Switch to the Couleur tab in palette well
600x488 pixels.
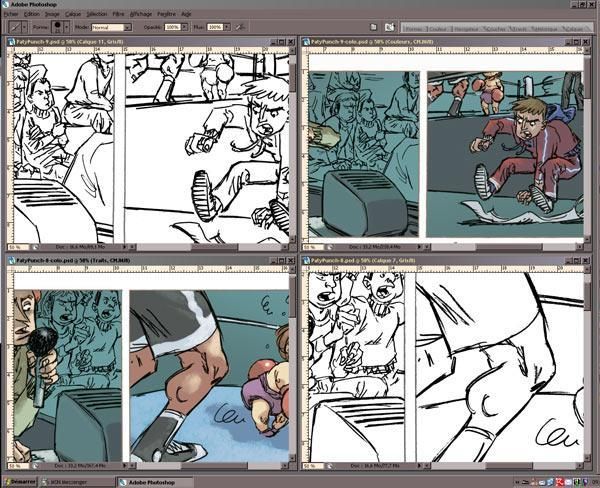[438, 29]
